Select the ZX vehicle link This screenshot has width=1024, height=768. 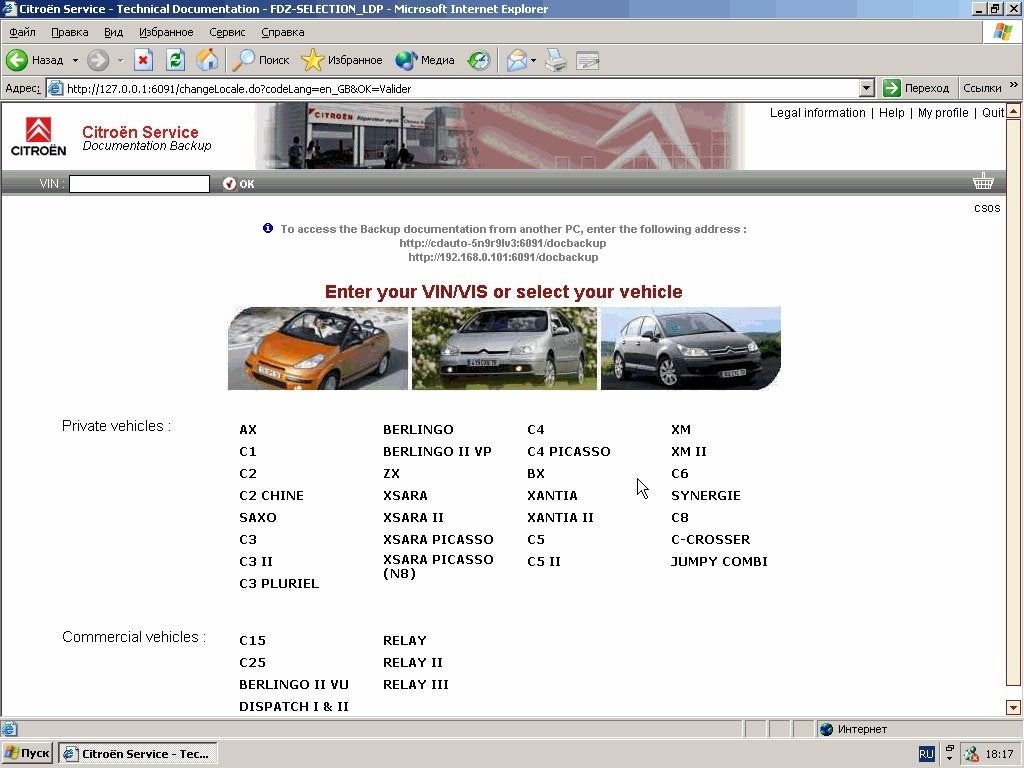(x=391, y=473)
